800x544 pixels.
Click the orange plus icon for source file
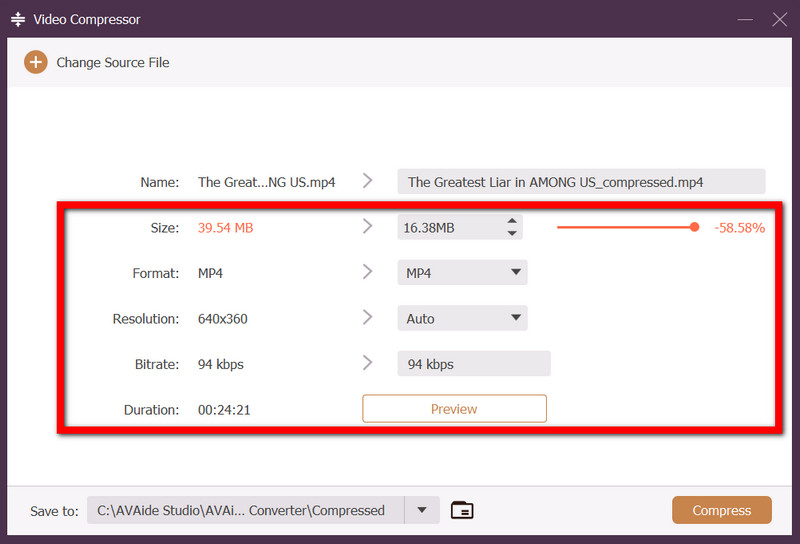click(36, 62)
